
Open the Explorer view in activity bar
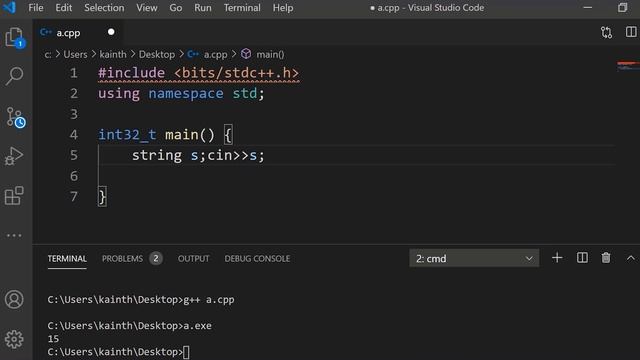[x=15, y=38]
